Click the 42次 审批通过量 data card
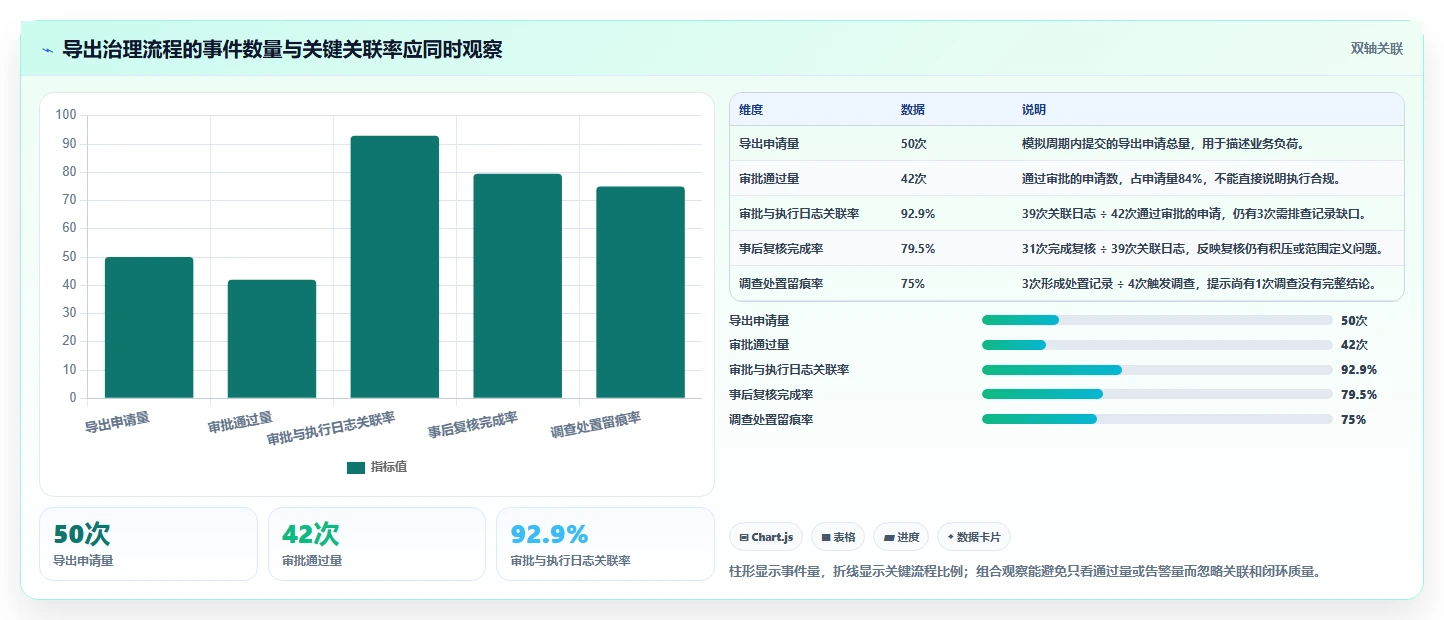 pos(377,544)
